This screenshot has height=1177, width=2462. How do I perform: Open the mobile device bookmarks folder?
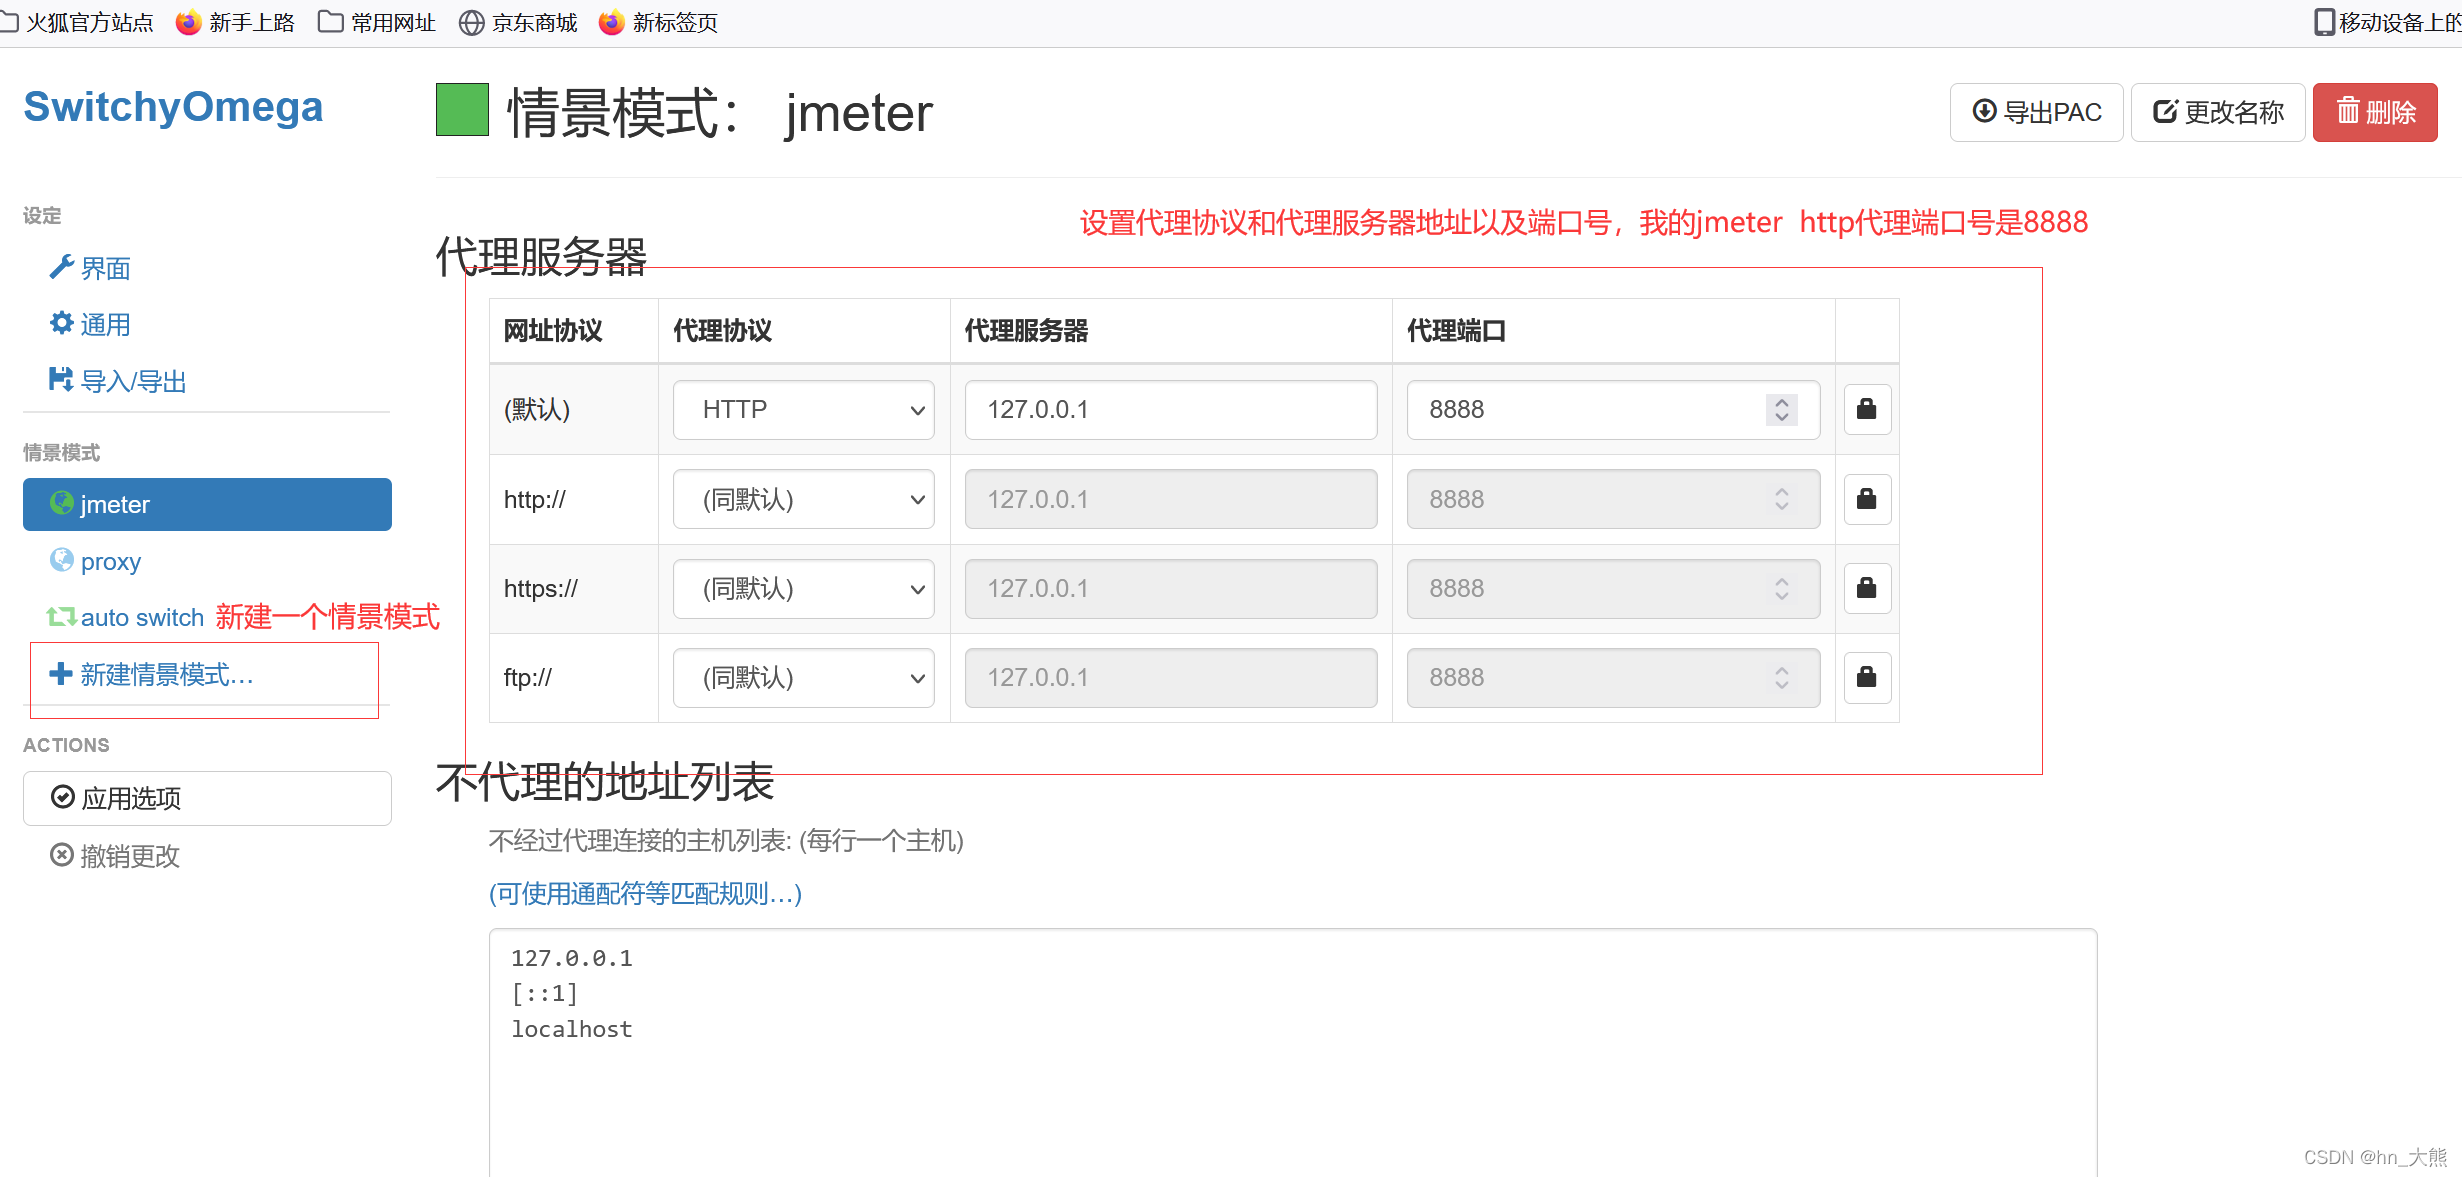(2388, 22)
